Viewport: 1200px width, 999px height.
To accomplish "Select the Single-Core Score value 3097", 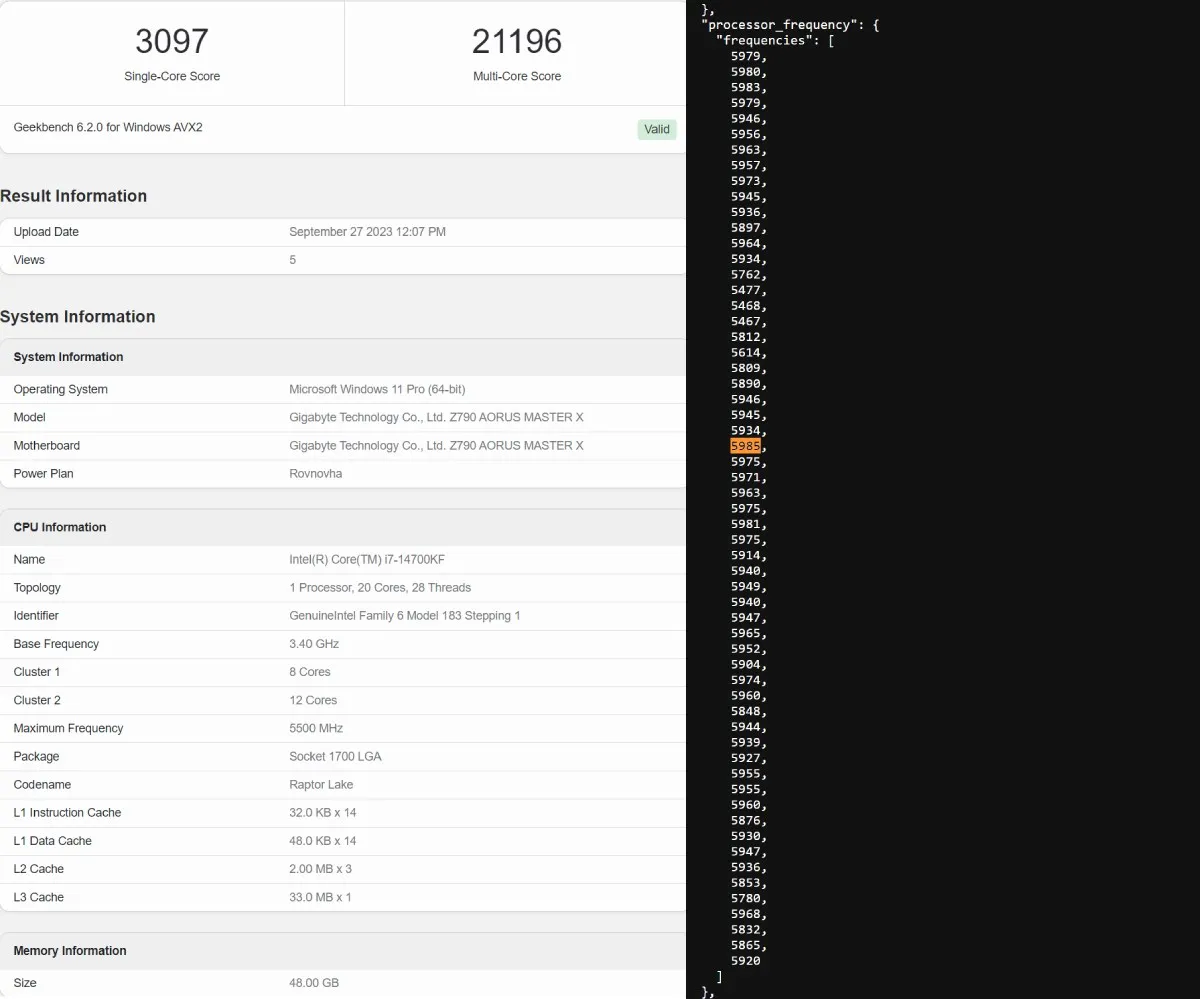I will (172, 41).
